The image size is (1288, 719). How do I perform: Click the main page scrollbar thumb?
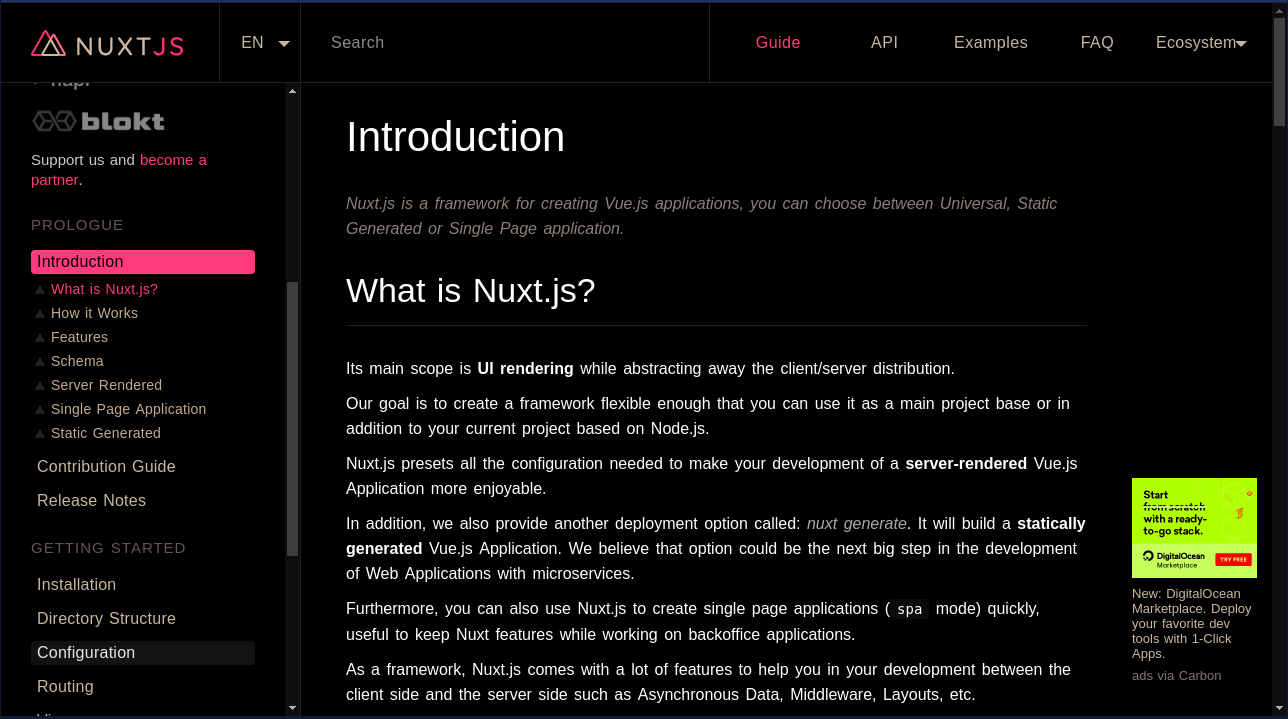(1280, 72)
